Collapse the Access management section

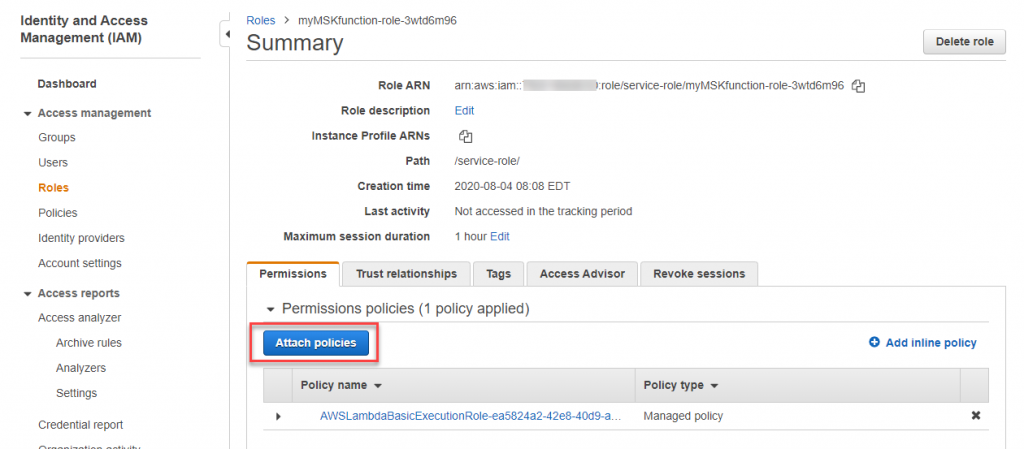coord(27,114)
